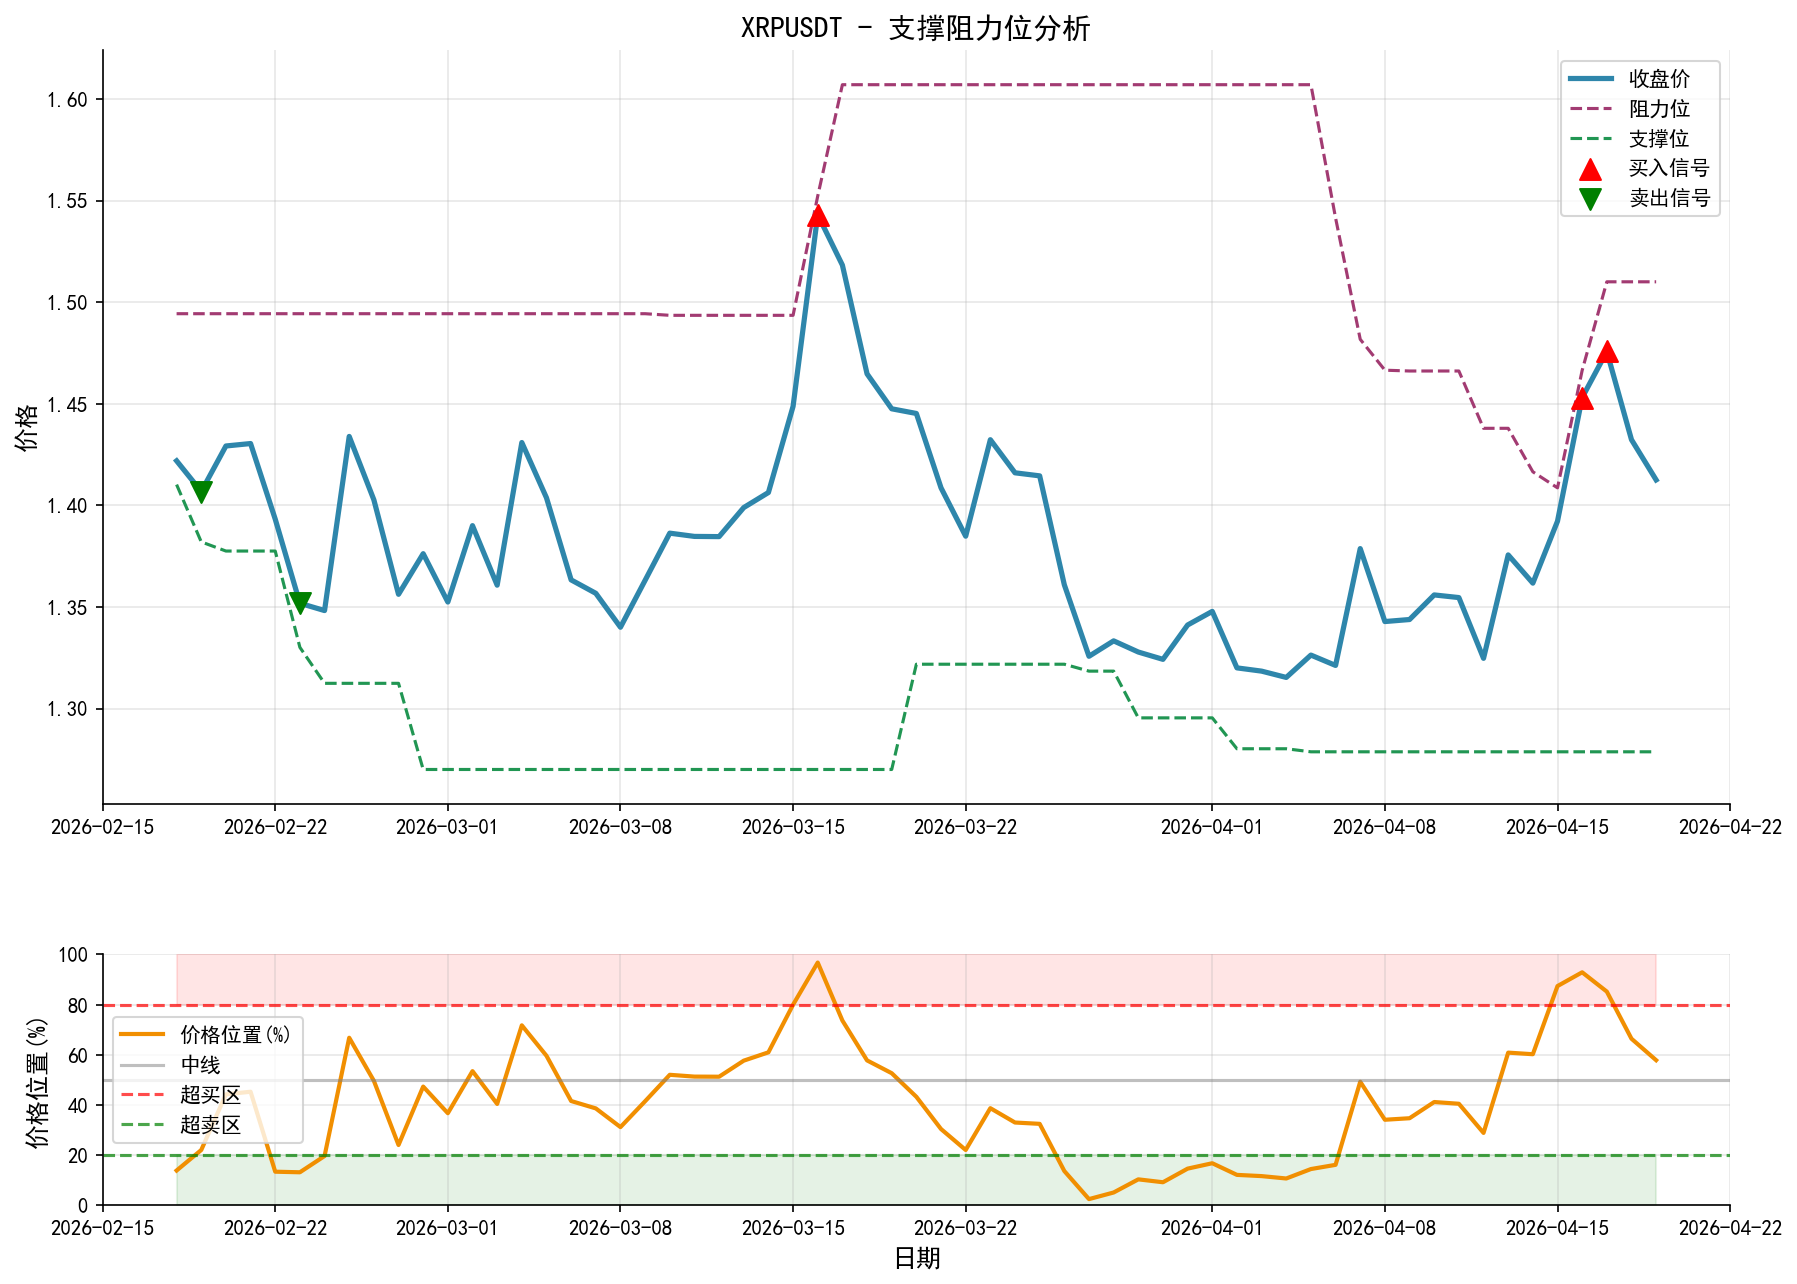The image size is (1797, 1284).
Task: Click the buy signal marker at the 1.54 peak
Action: pos(818,215)
